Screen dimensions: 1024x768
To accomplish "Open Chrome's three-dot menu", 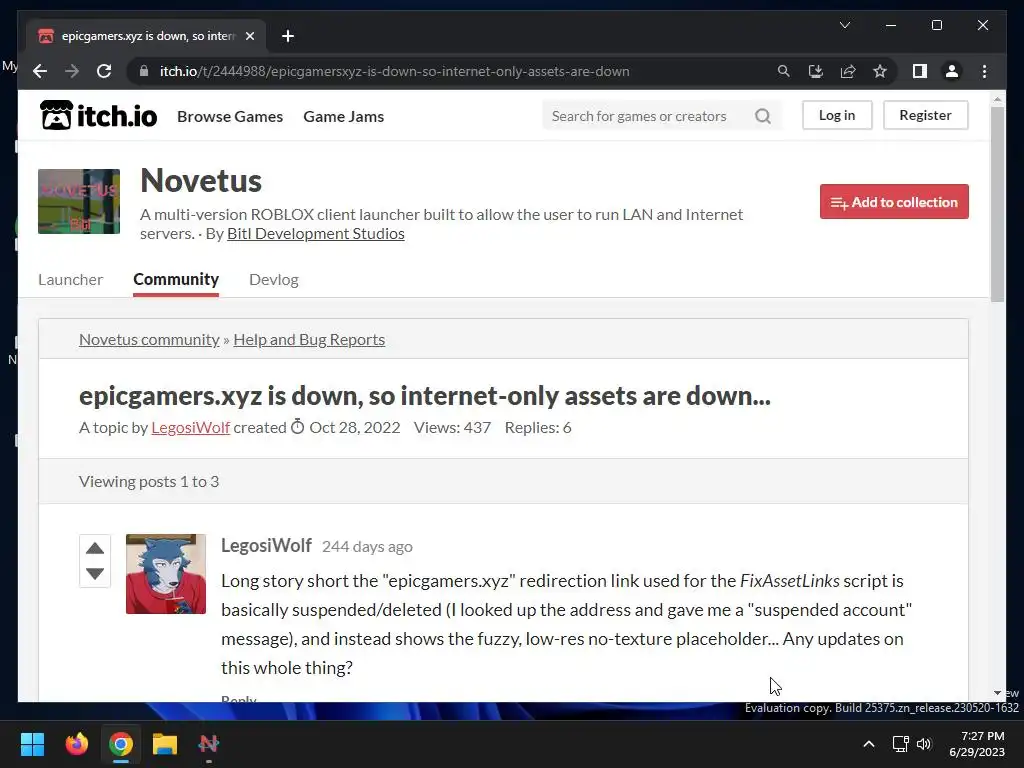I will click(x=984, y=71).
